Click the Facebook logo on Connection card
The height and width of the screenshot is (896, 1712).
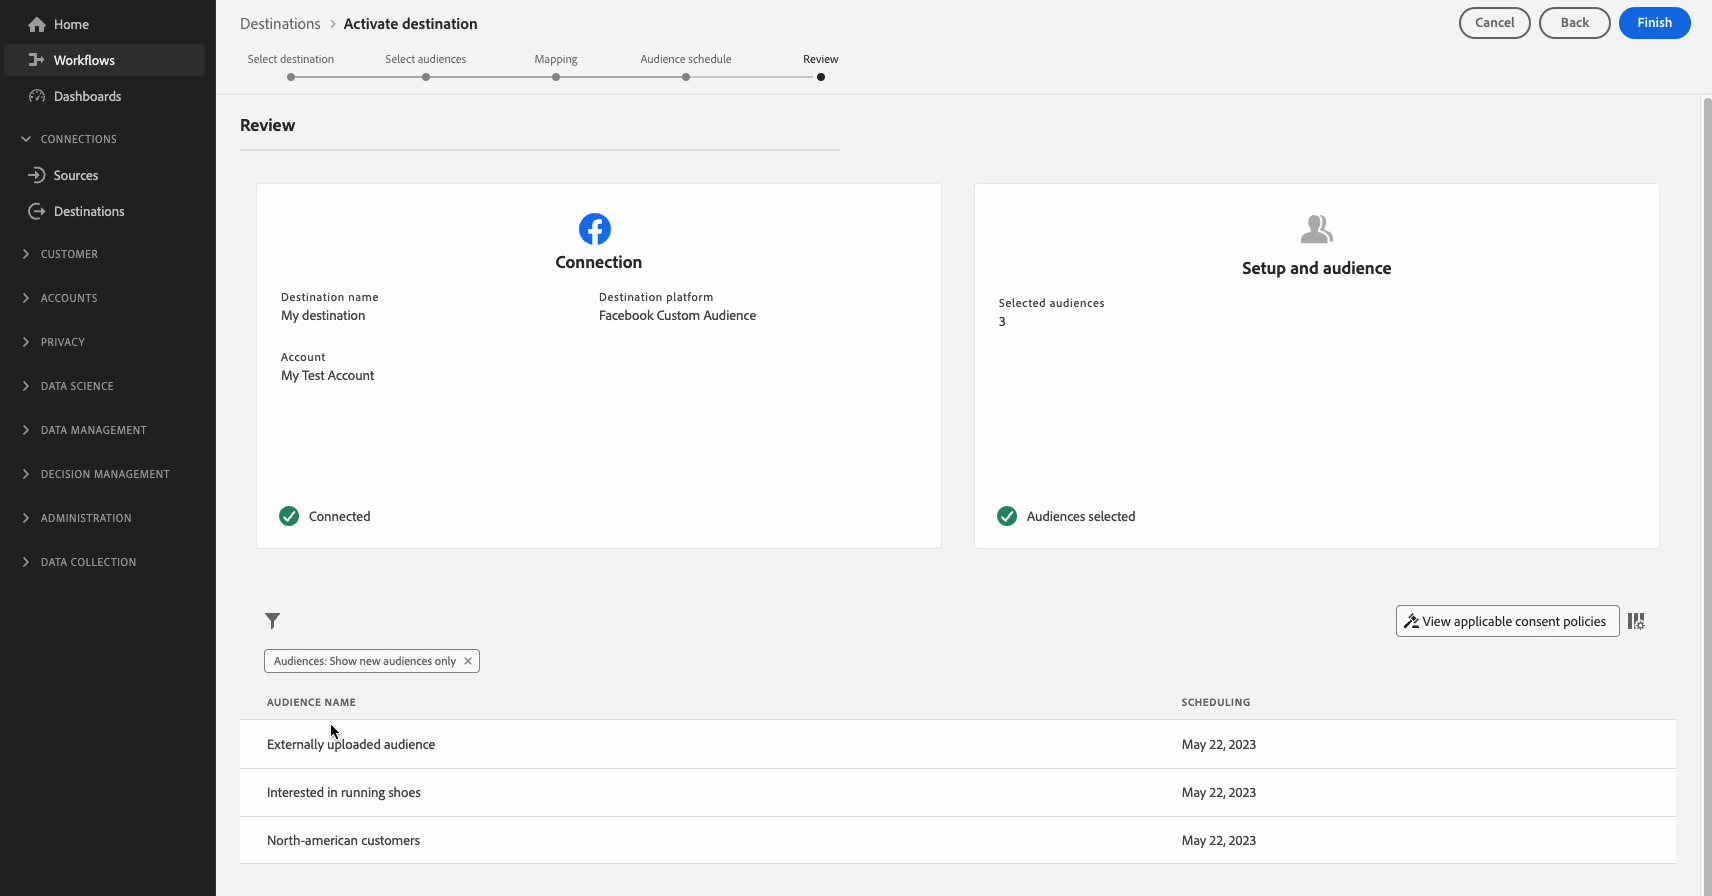point(595,229)
